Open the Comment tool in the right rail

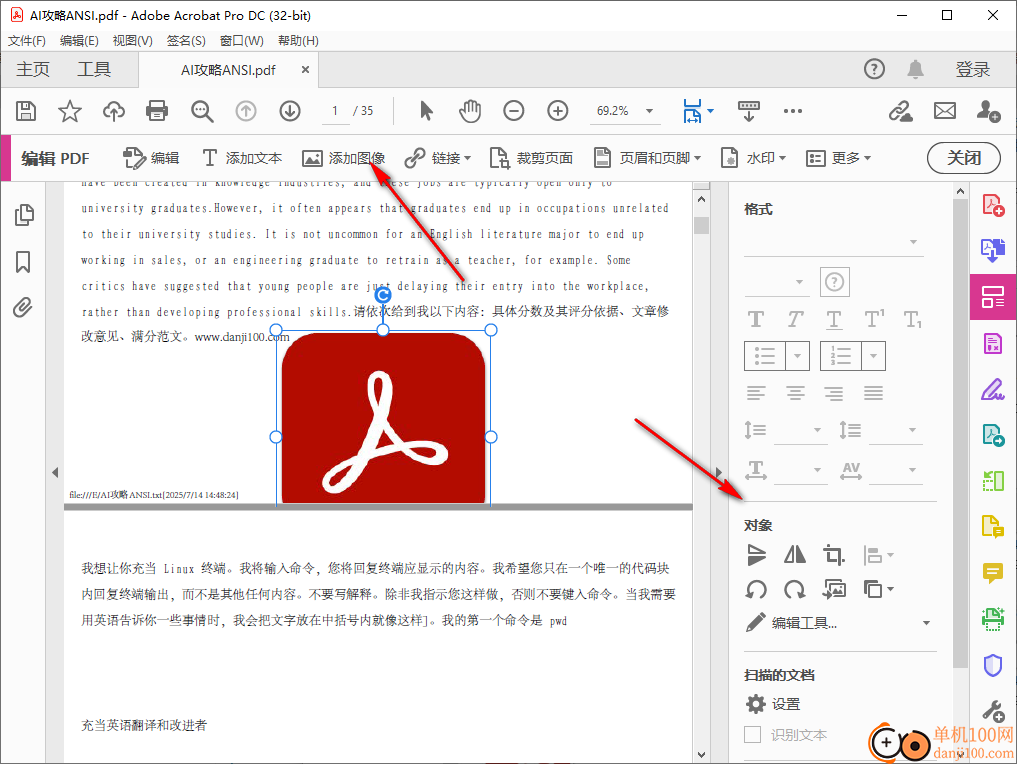pyautogui.click(x=993, y=573)
